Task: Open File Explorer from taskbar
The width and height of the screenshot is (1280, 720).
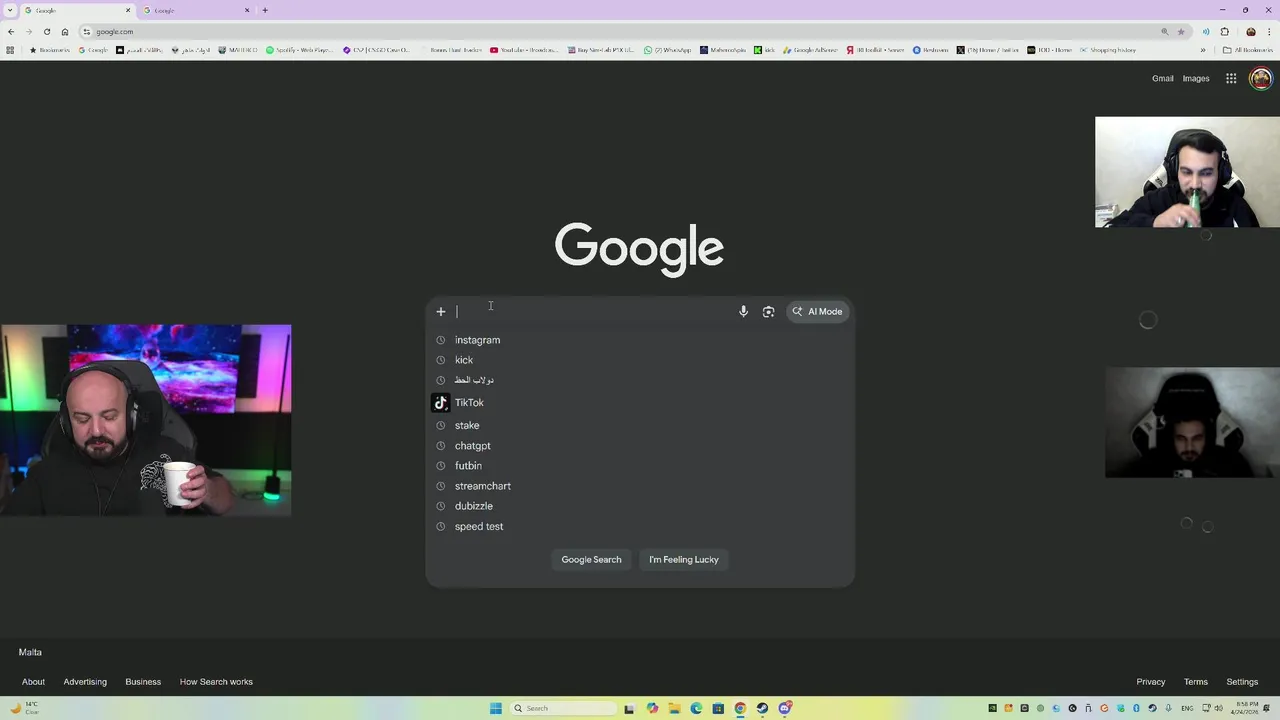Action: click(674, 708)
